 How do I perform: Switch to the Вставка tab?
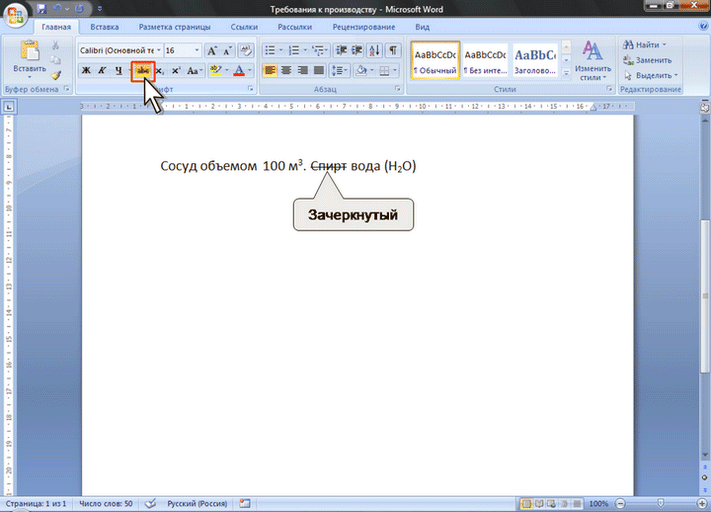click(x=104, y=27)
